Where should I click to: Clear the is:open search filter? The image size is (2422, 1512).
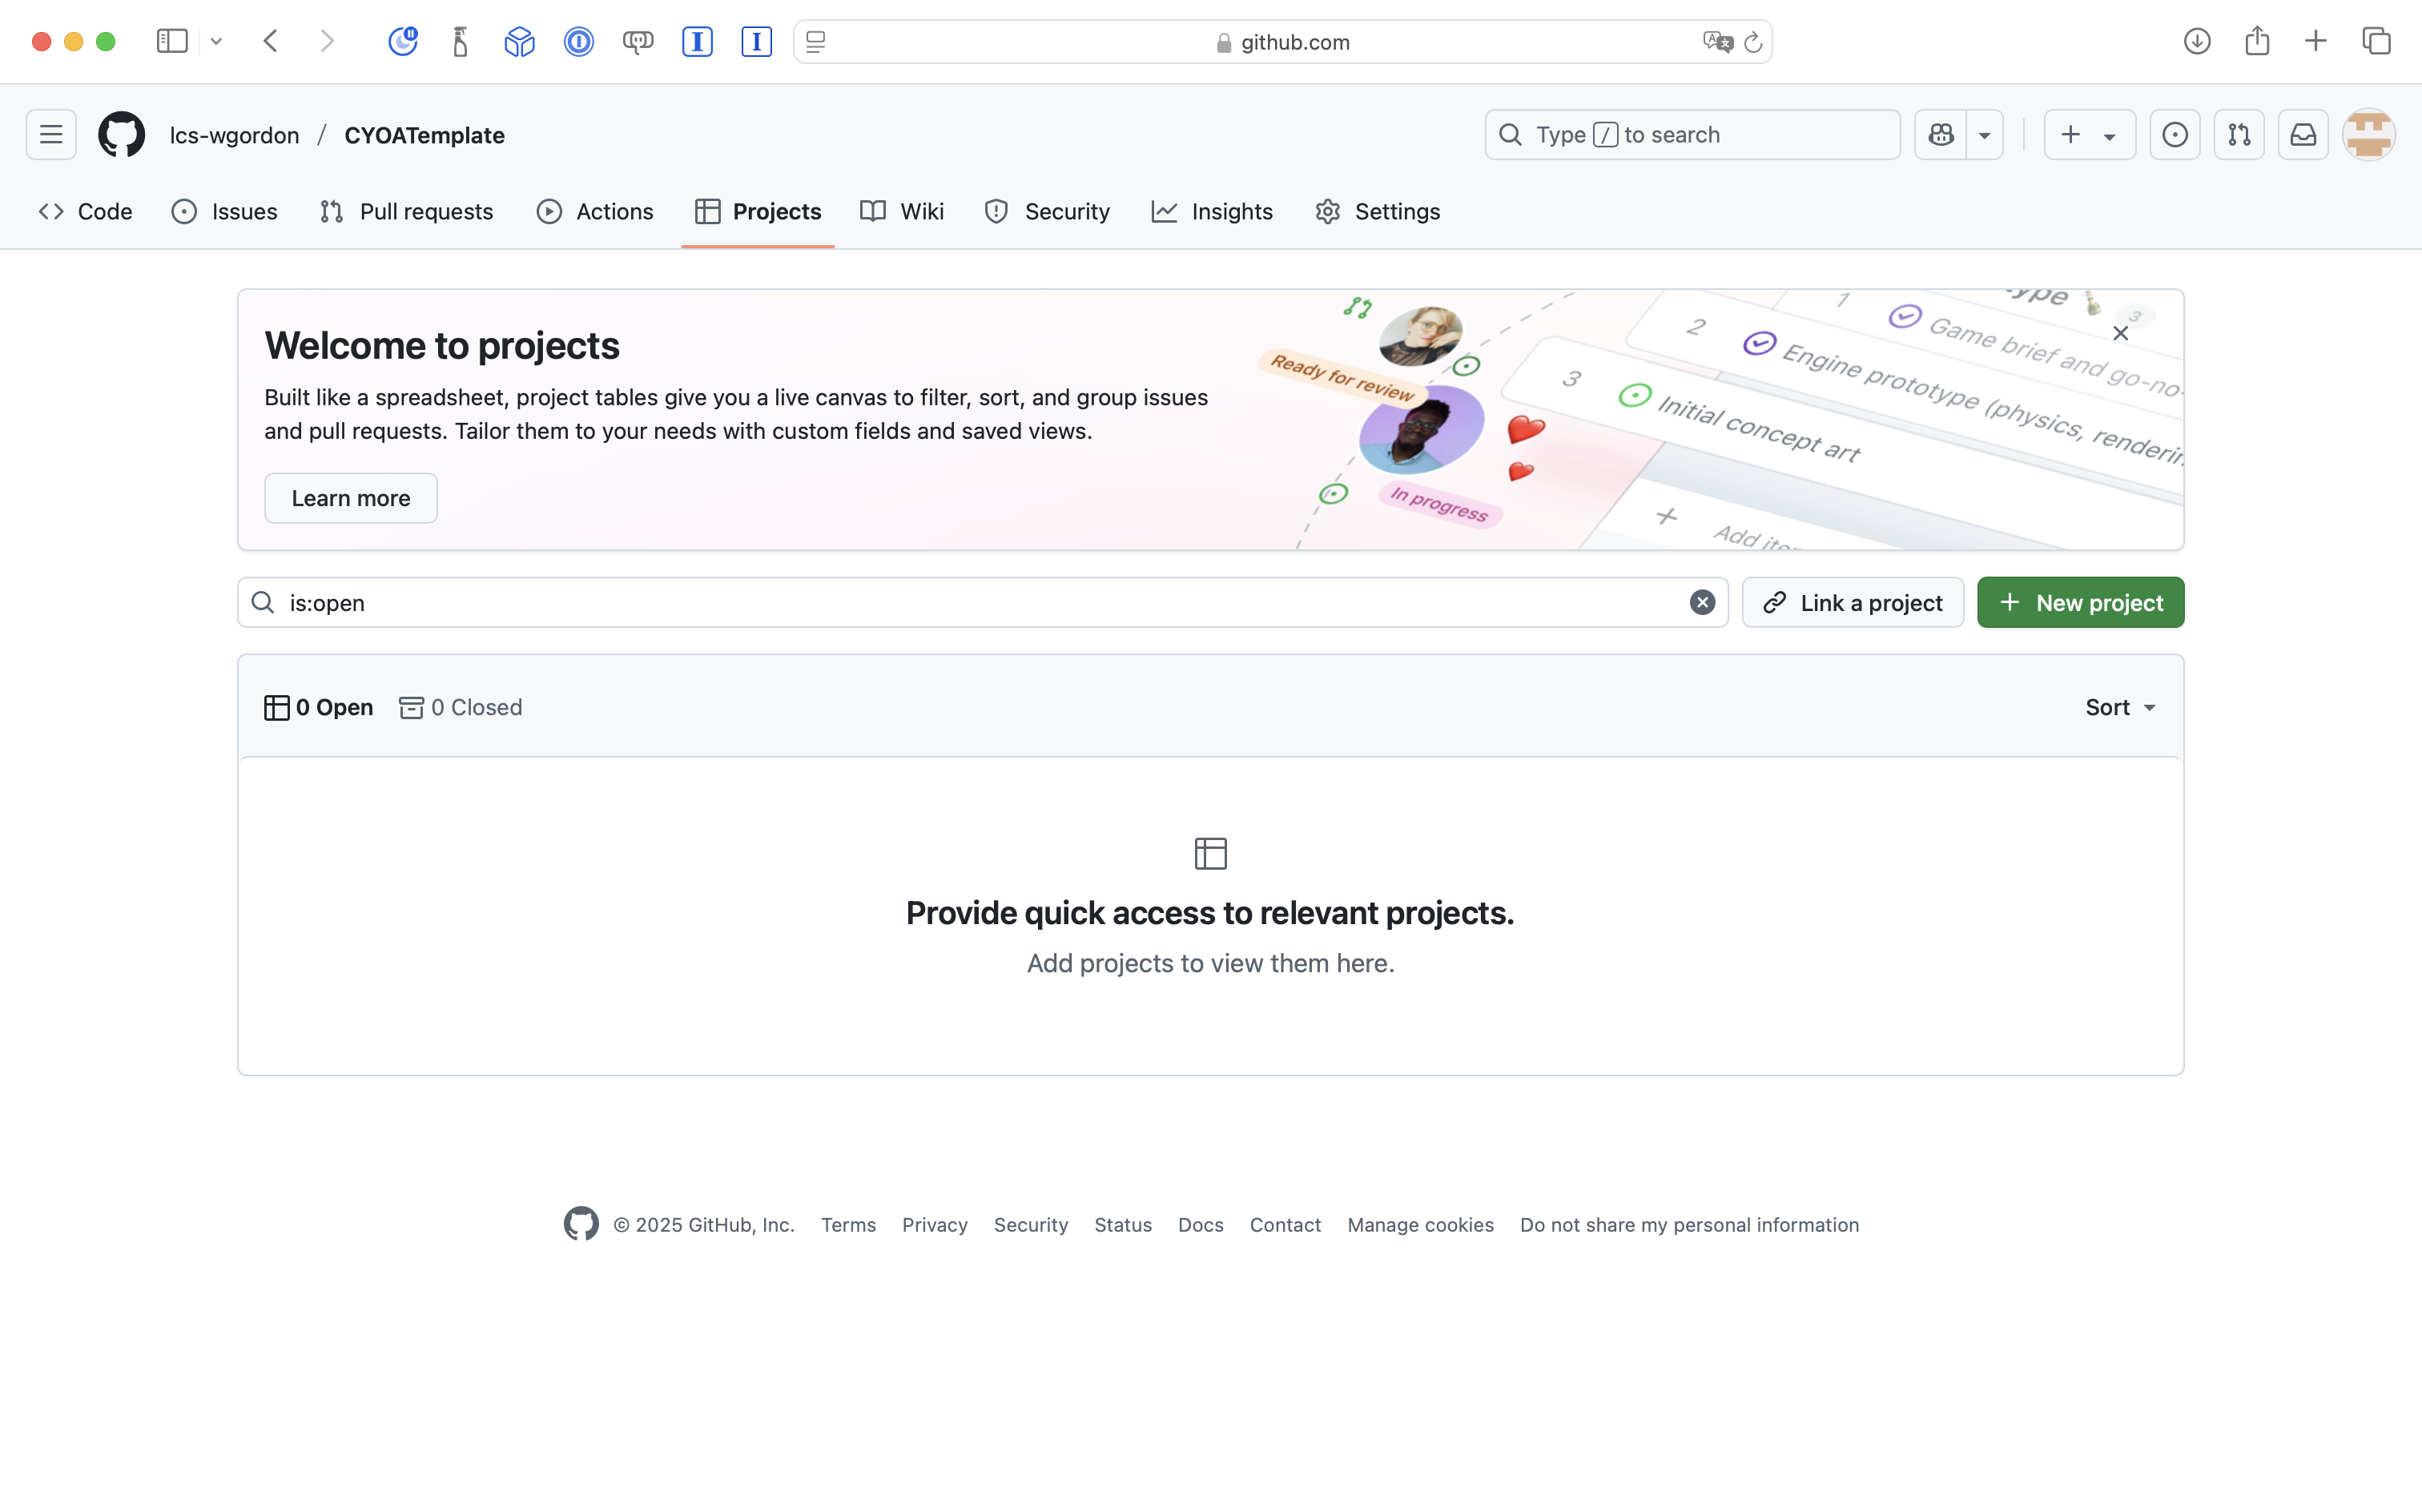point(1702,603)
